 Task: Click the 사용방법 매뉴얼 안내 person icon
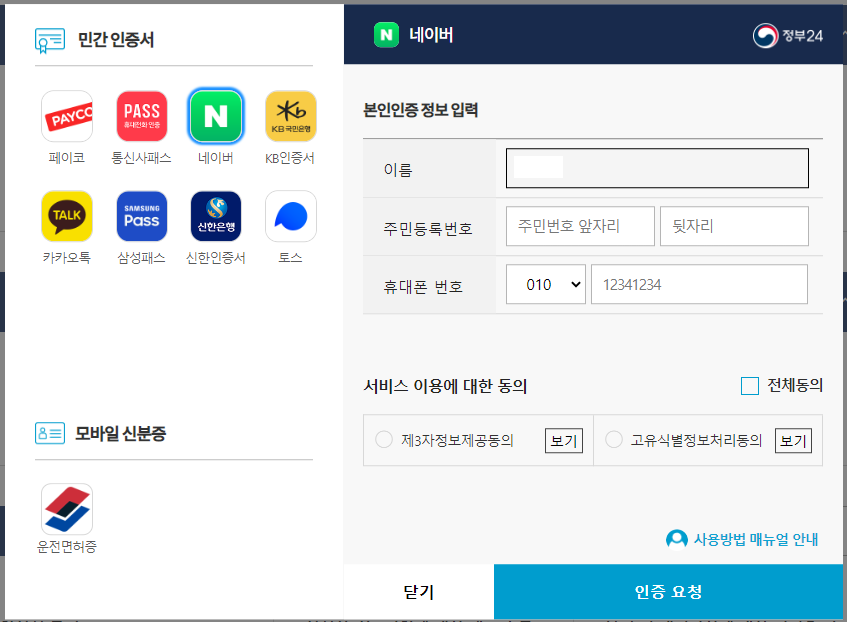[x=676, y=539]
